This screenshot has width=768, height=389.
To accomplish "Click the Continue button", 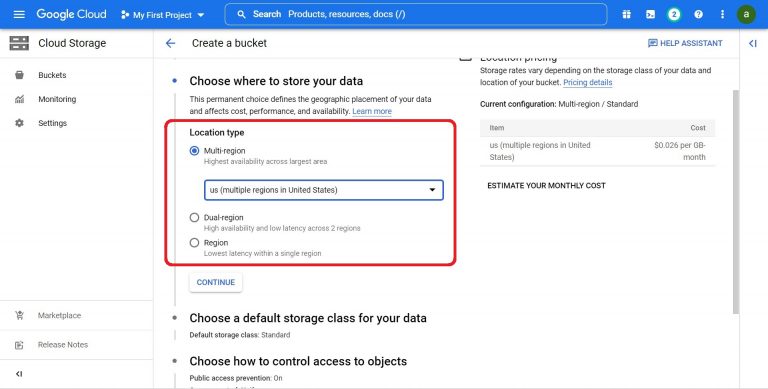I will (216, 282).
